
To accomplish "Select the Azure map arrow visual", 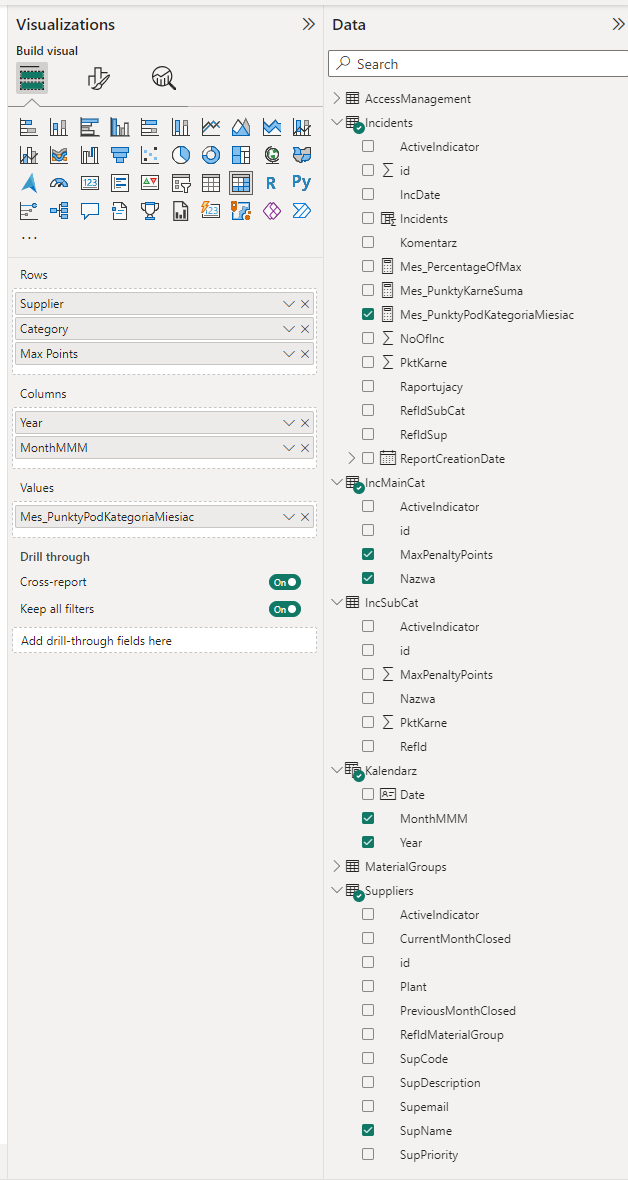I will [29, 183].
